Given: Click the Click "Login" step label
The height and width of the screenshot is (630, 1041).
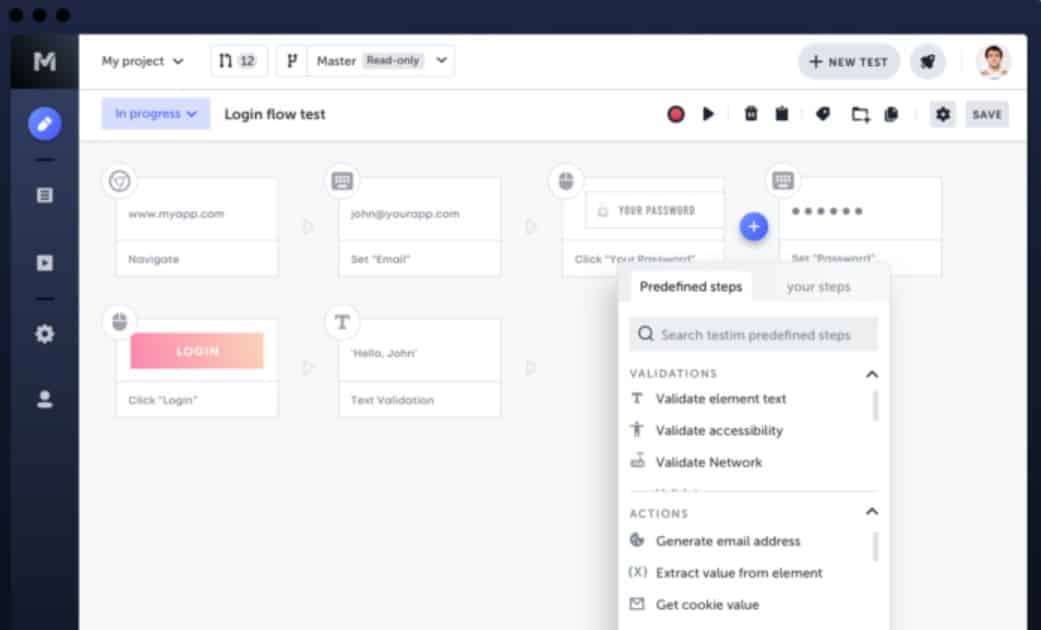Looking at the screenshot, I should (163, 400).
